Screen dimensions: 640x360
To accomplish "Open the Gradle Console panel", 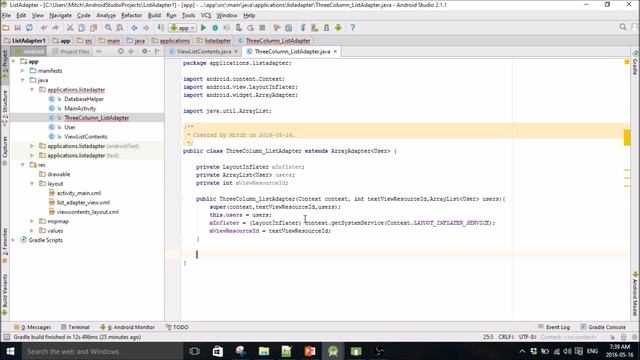I will click(603, 327).
